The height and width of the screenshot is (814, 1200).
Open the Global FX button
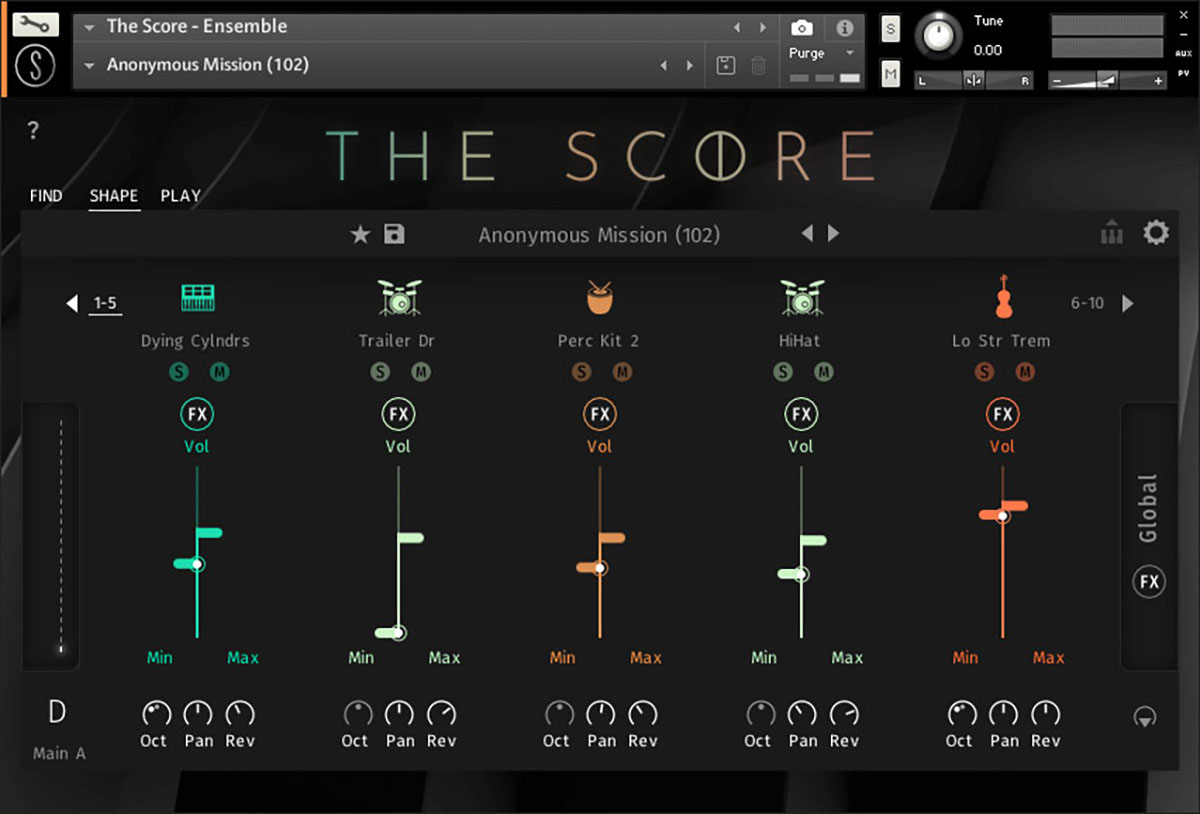1149,582
